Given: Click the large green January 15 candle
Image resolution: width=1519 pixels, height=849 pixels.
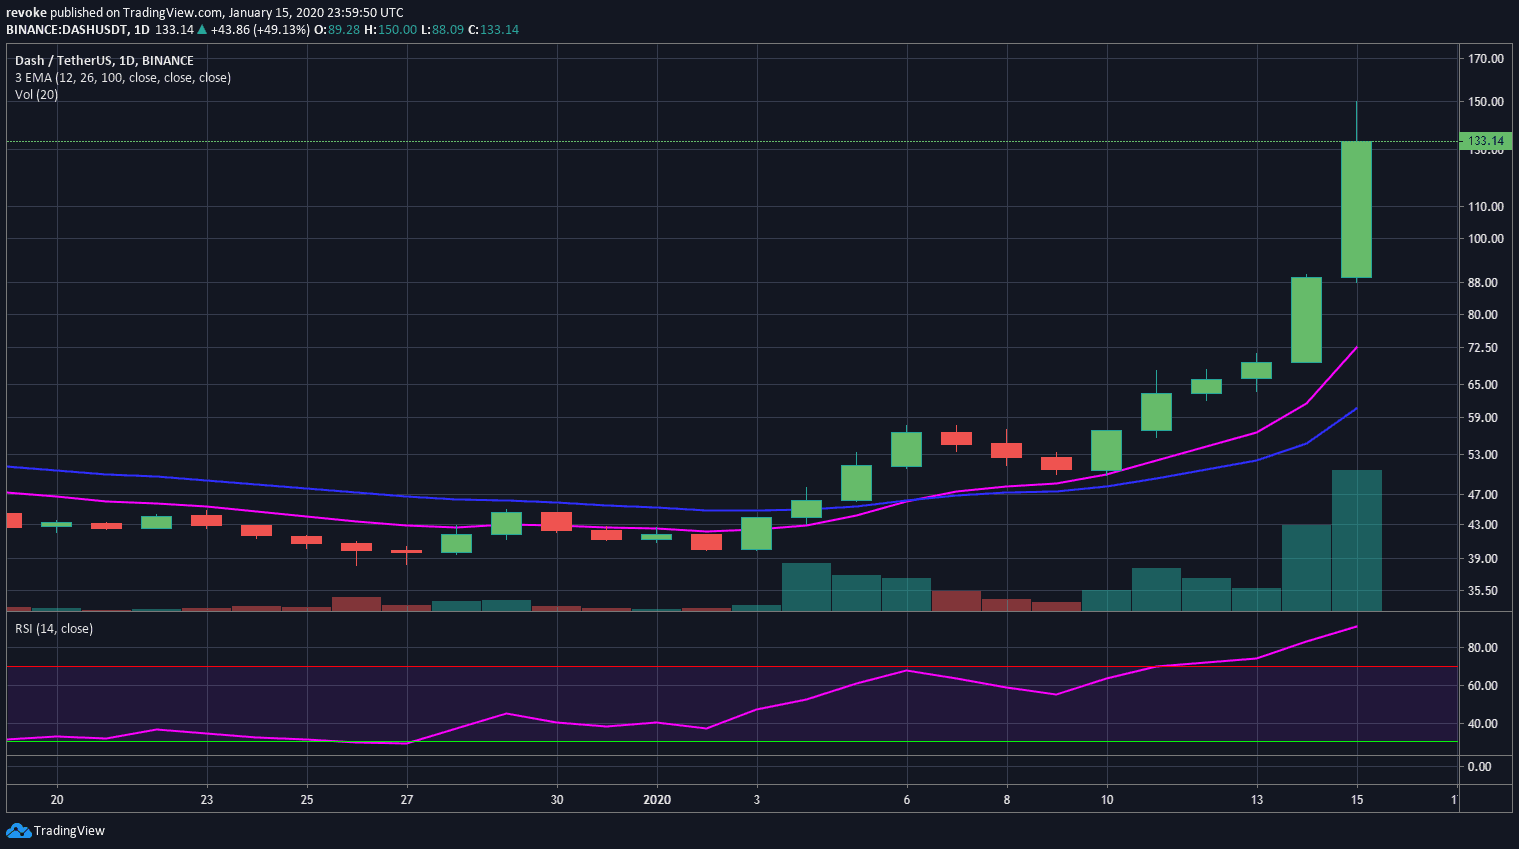Looking at the screenshot, I should click(1356, 209).
